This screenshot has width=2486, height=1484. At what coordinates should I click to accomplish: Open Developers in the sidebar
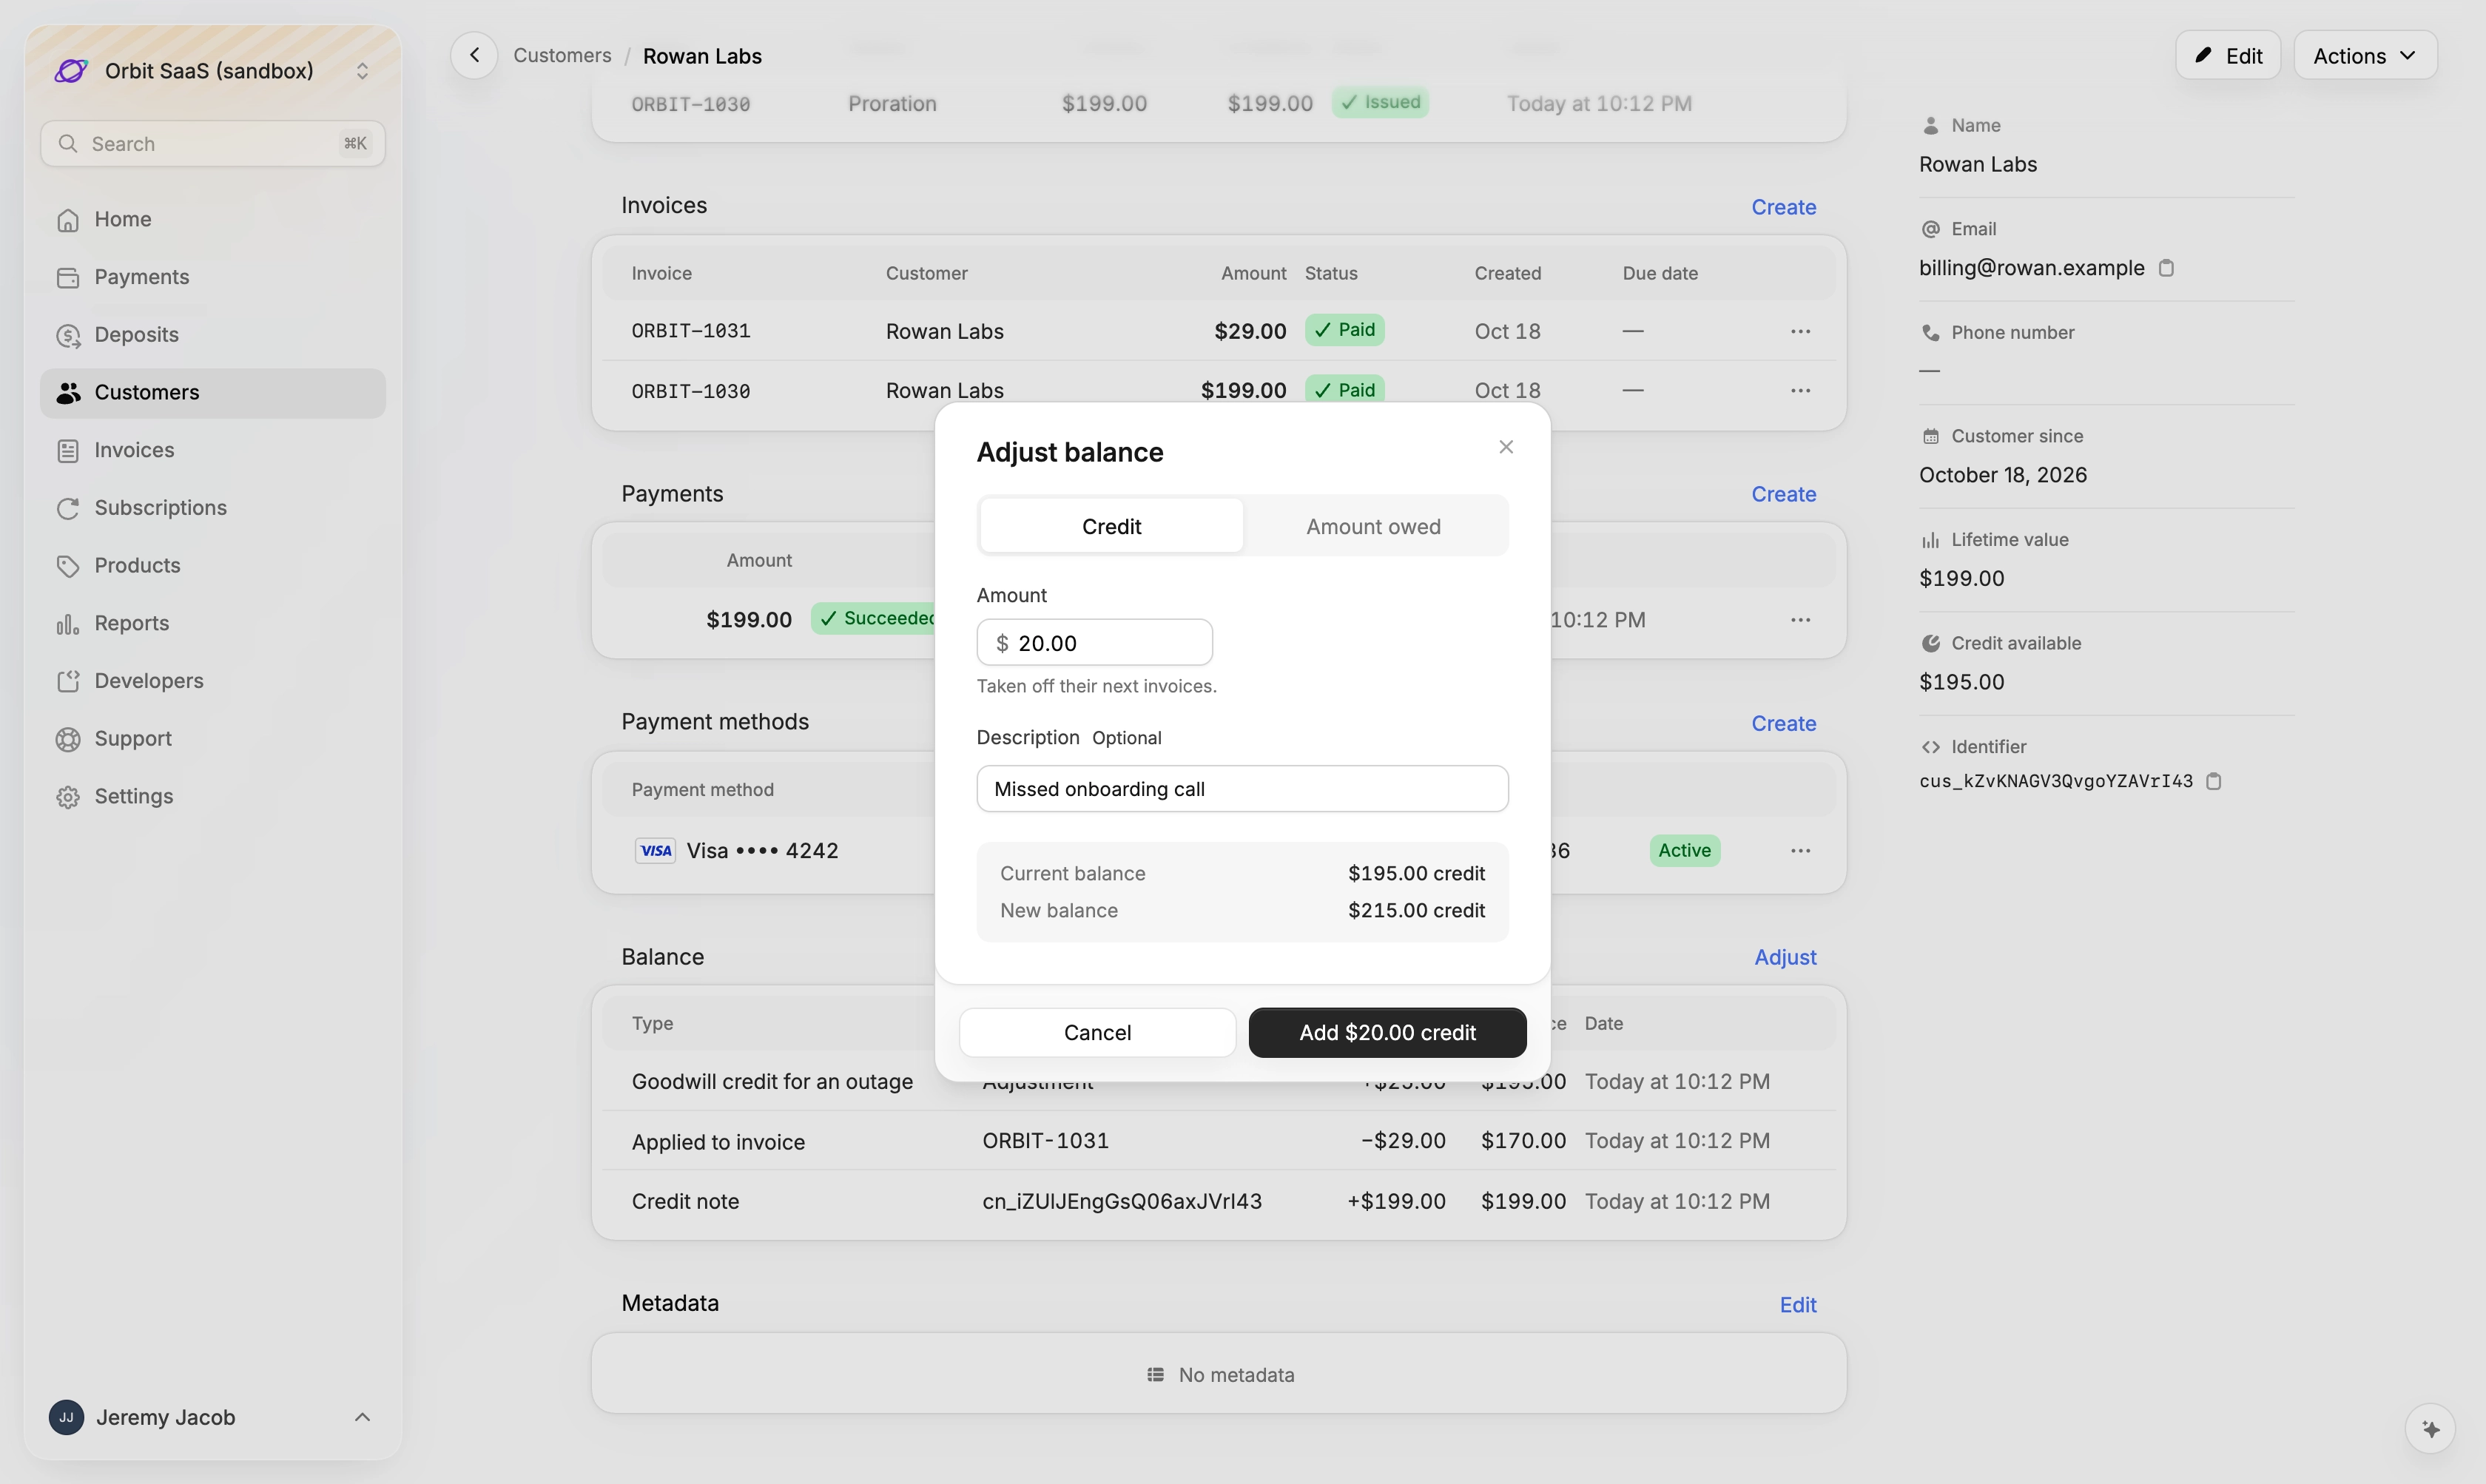pos(213,681)
